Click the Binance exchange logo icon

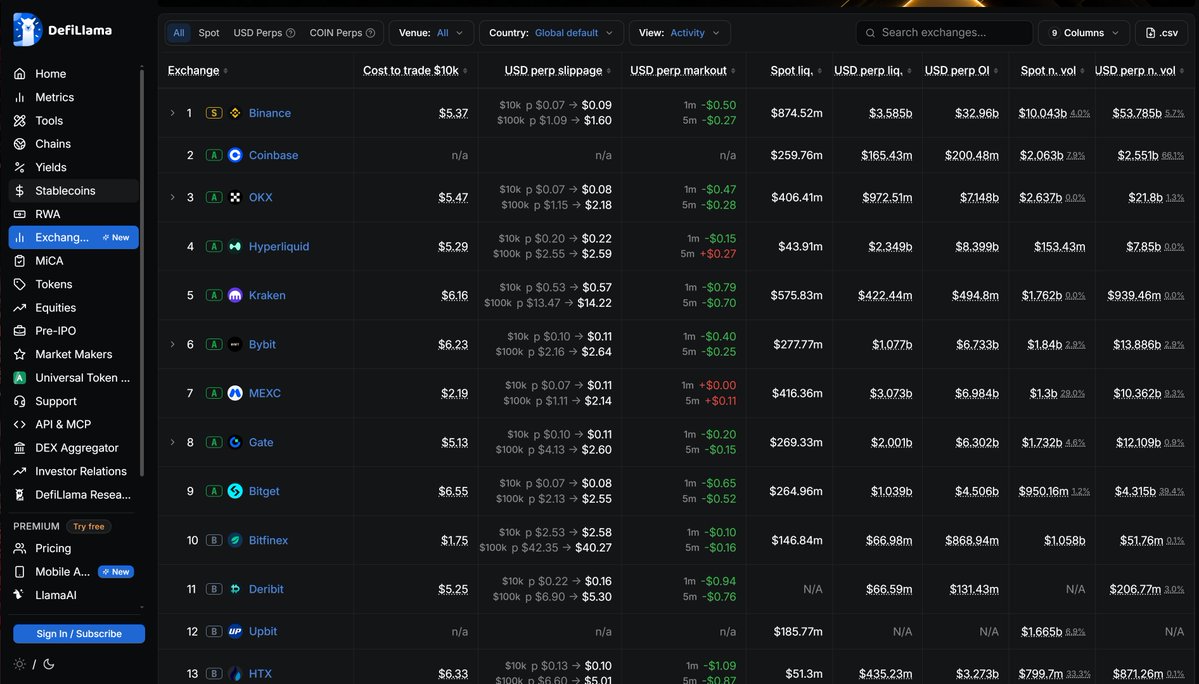coord(235,113)
